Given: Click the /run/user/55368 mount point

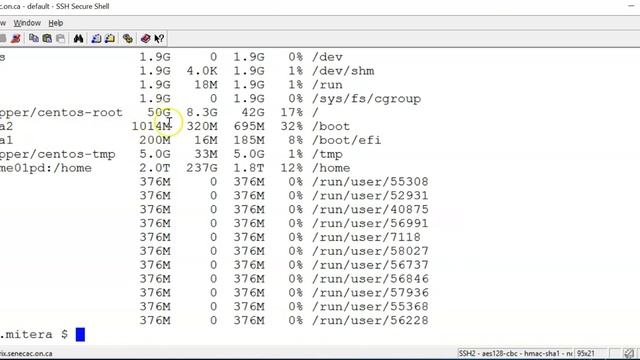Looking at the screenshot, I should 370,307.
